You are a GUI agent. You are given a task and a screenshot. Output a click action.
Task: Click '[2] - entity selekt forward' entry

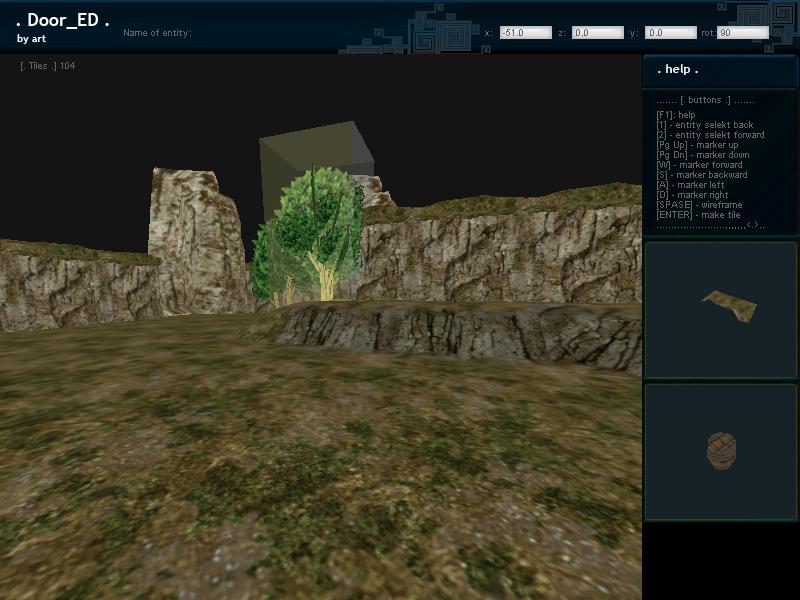coord(710,135)
